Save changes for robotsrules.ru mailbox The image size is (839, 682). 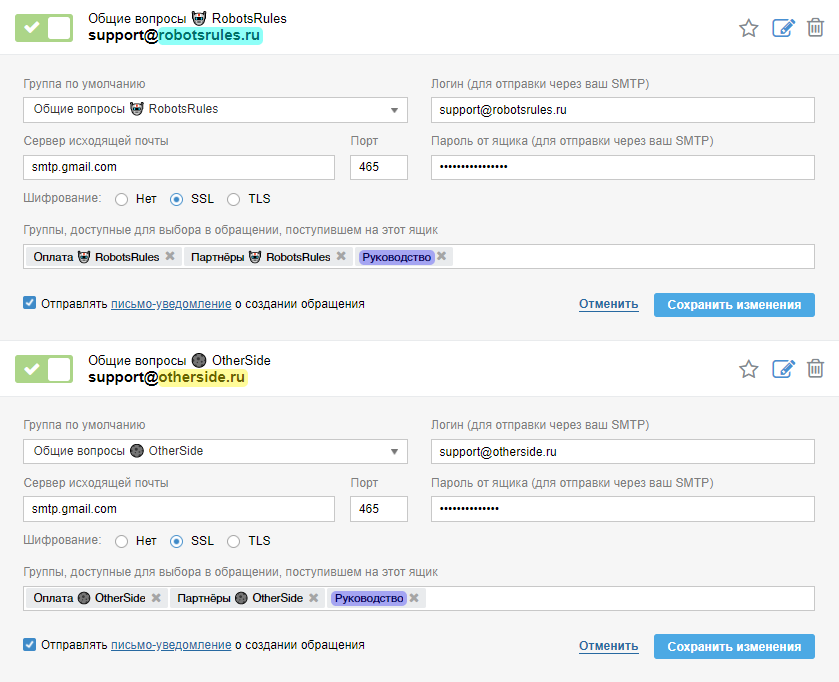tap(734, 305)
